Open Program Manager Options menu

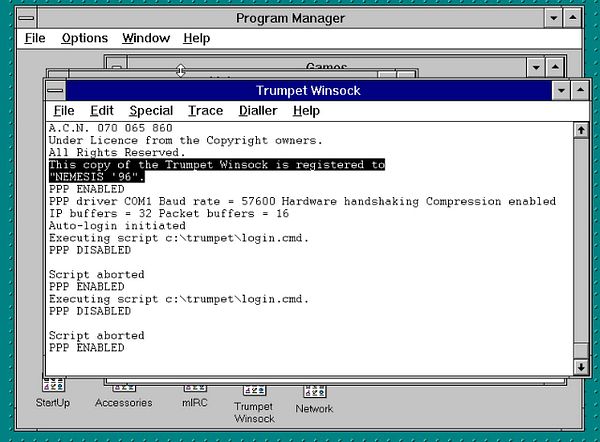pyautogui.click(x=85, y=38)
